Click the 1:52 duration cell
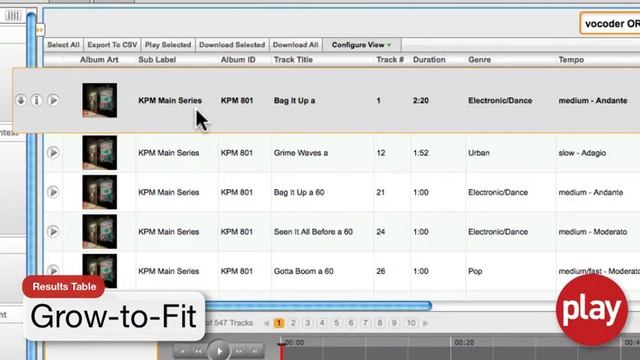The width and height of the screenshot is (640, 360). tap(420, 153)
